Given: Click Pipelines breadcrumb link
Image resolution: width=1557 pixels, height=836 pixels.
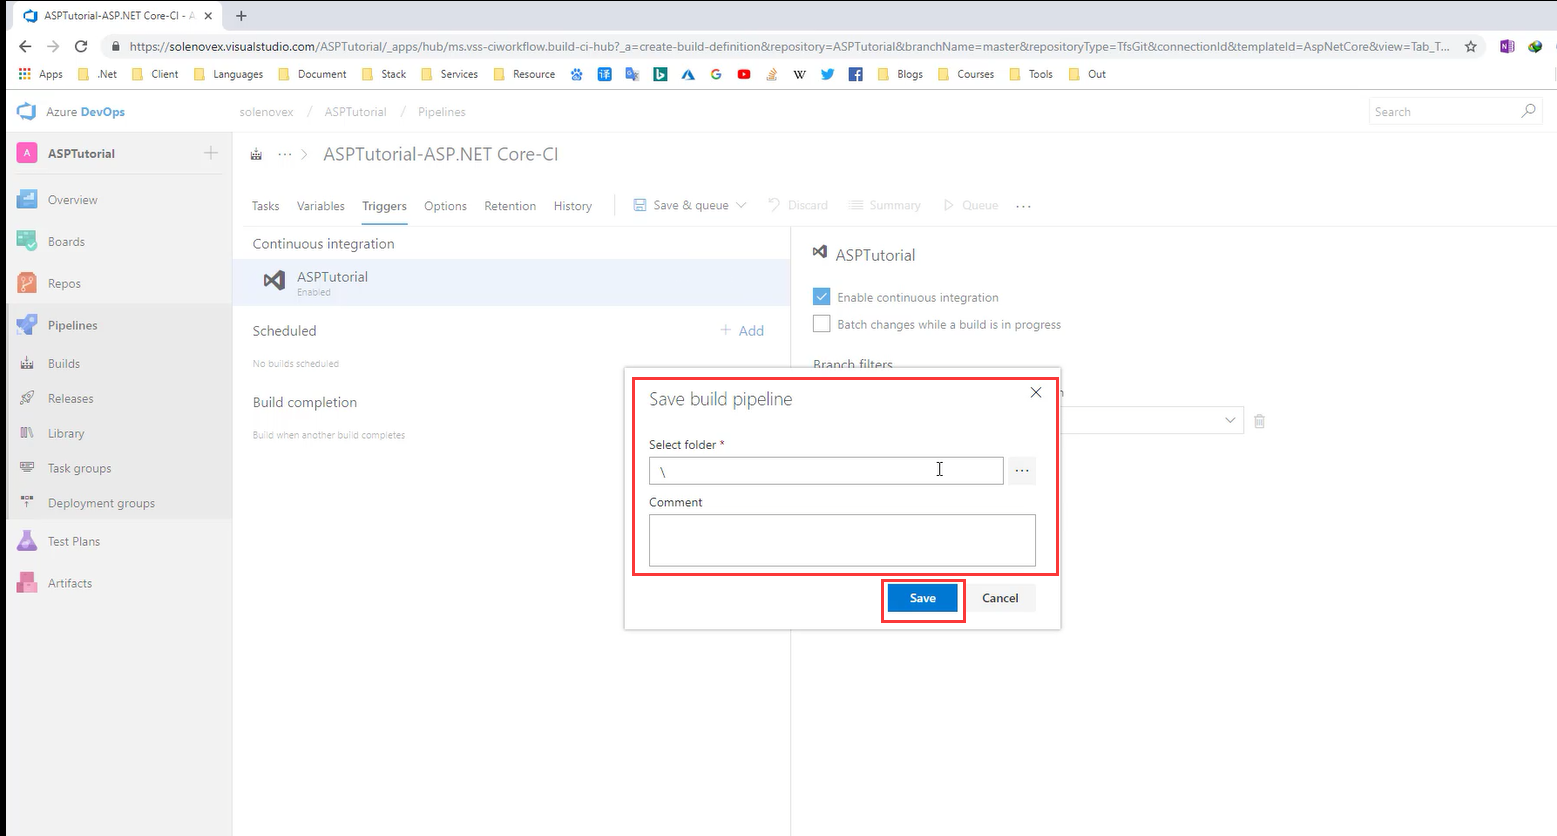Looking at the screenshot, I should click(442, 112).
